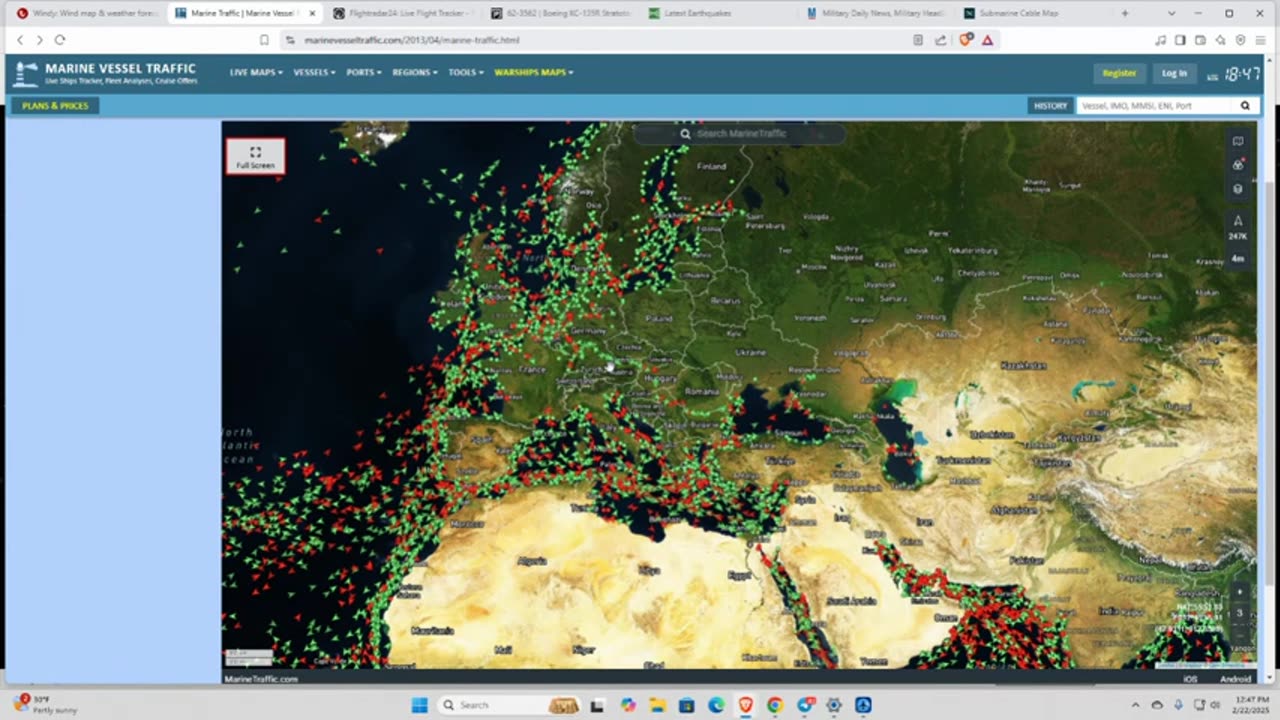Click the browser back arrow
1280x720 pixels.
coord(19,40)
